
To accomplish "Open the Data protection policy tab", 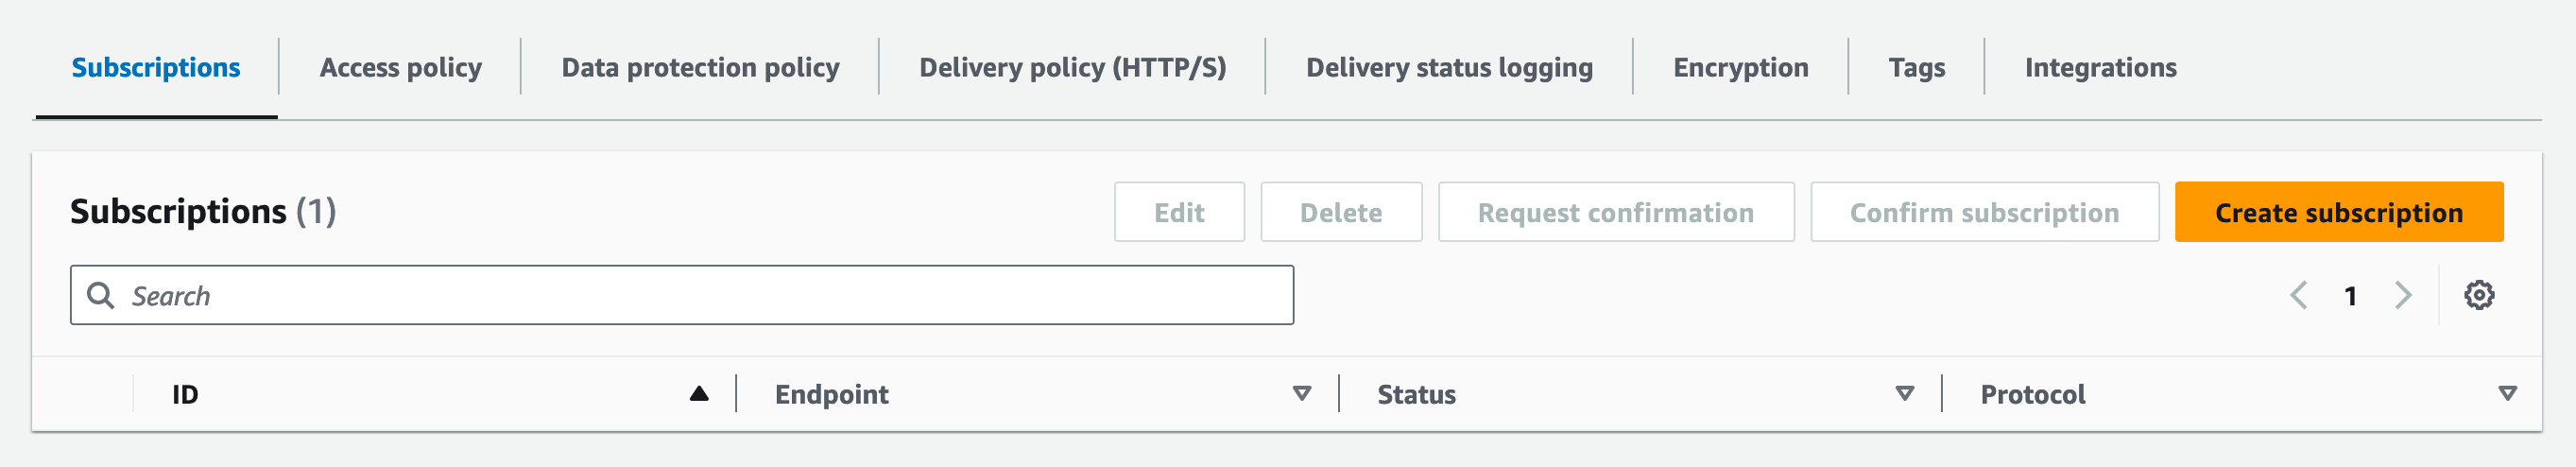I will [x=700, y=67].
